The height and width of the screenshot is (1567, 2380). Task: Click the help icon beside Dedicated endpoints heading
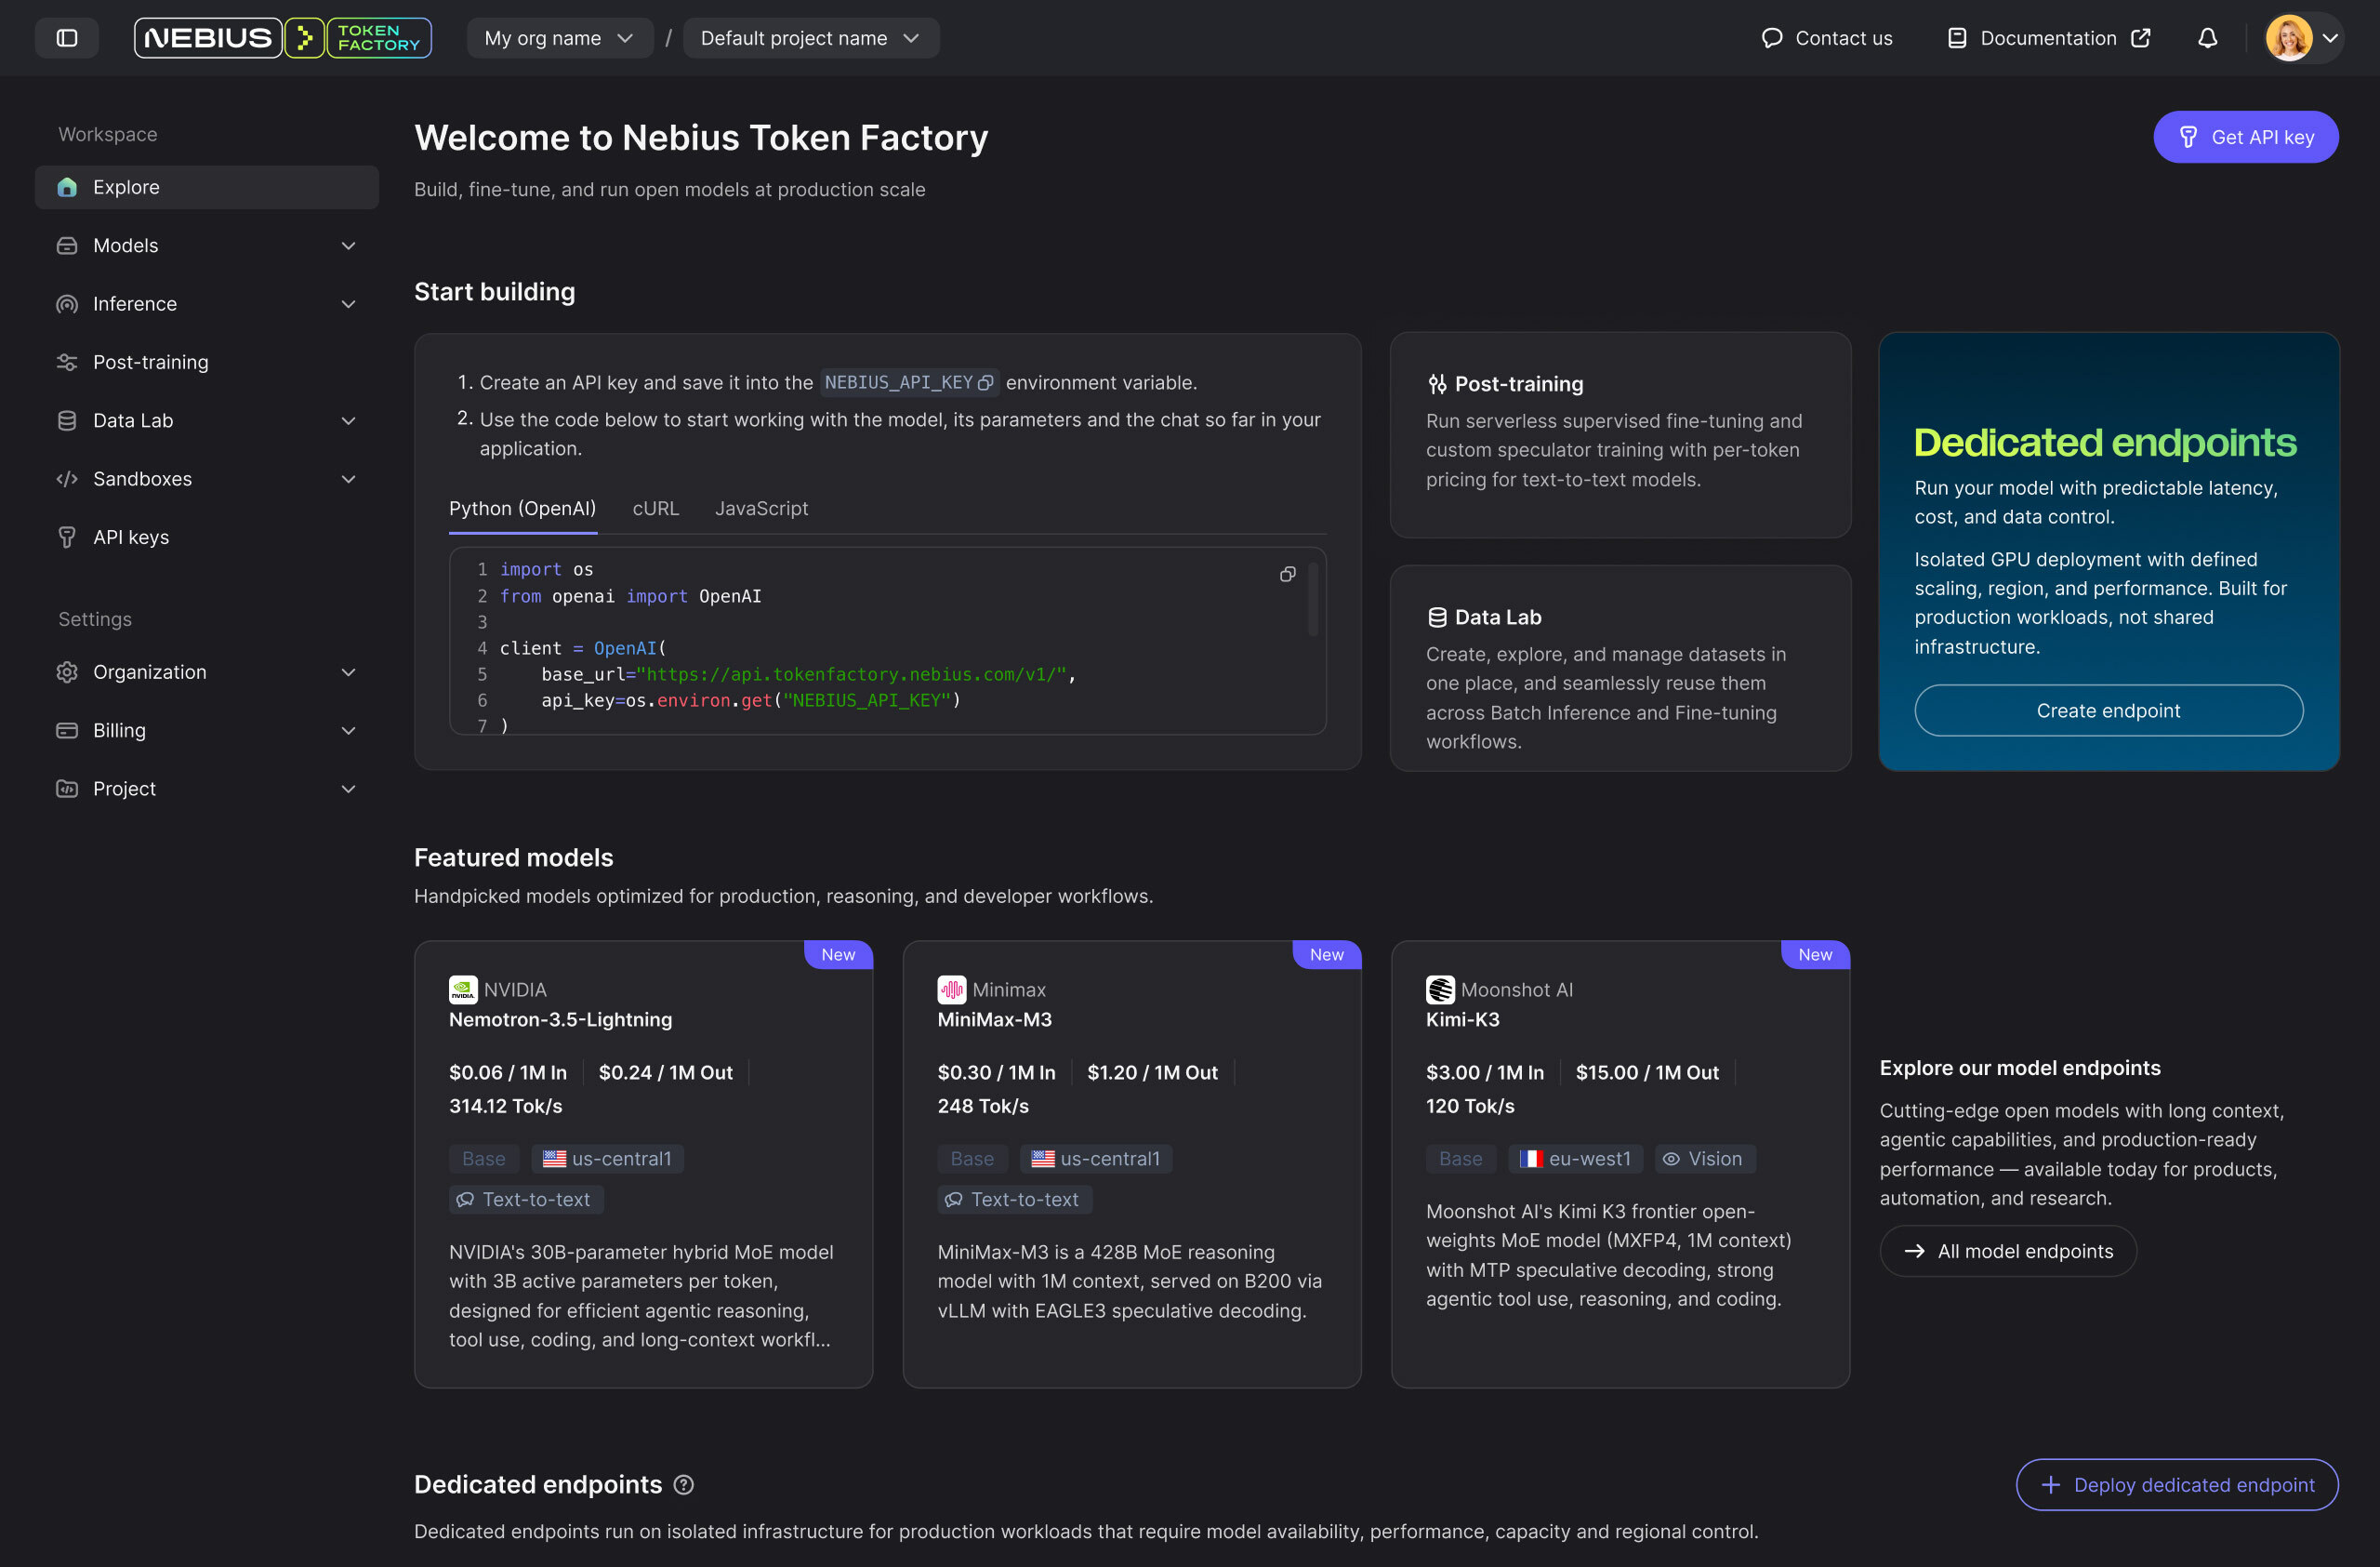pos(683,1485)
